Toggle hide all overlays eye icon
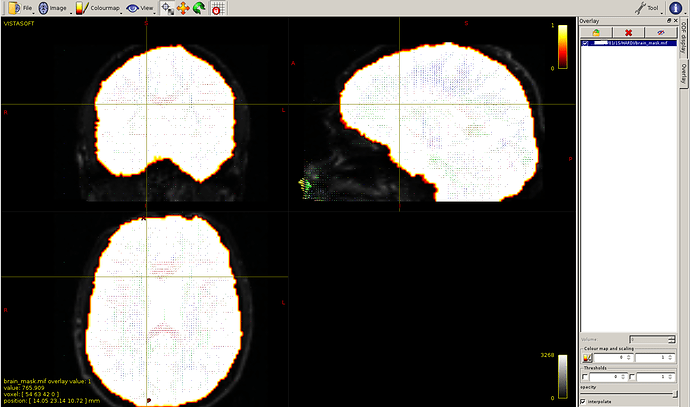Screen dimensions: 690x407 [661, 33]
